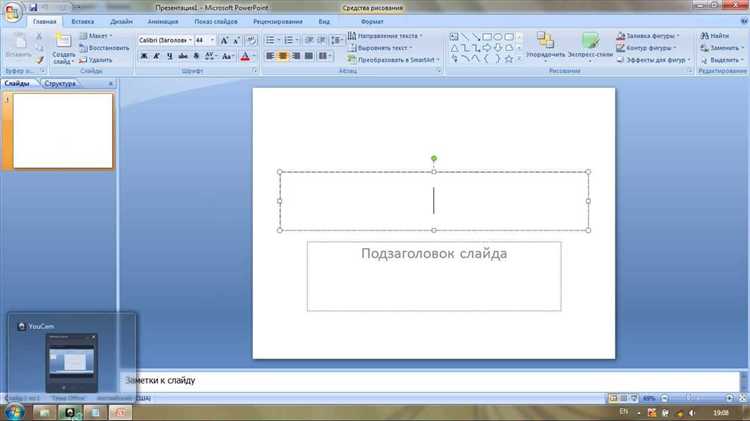Open the Структура pane tab

click(x=60, y=84)
